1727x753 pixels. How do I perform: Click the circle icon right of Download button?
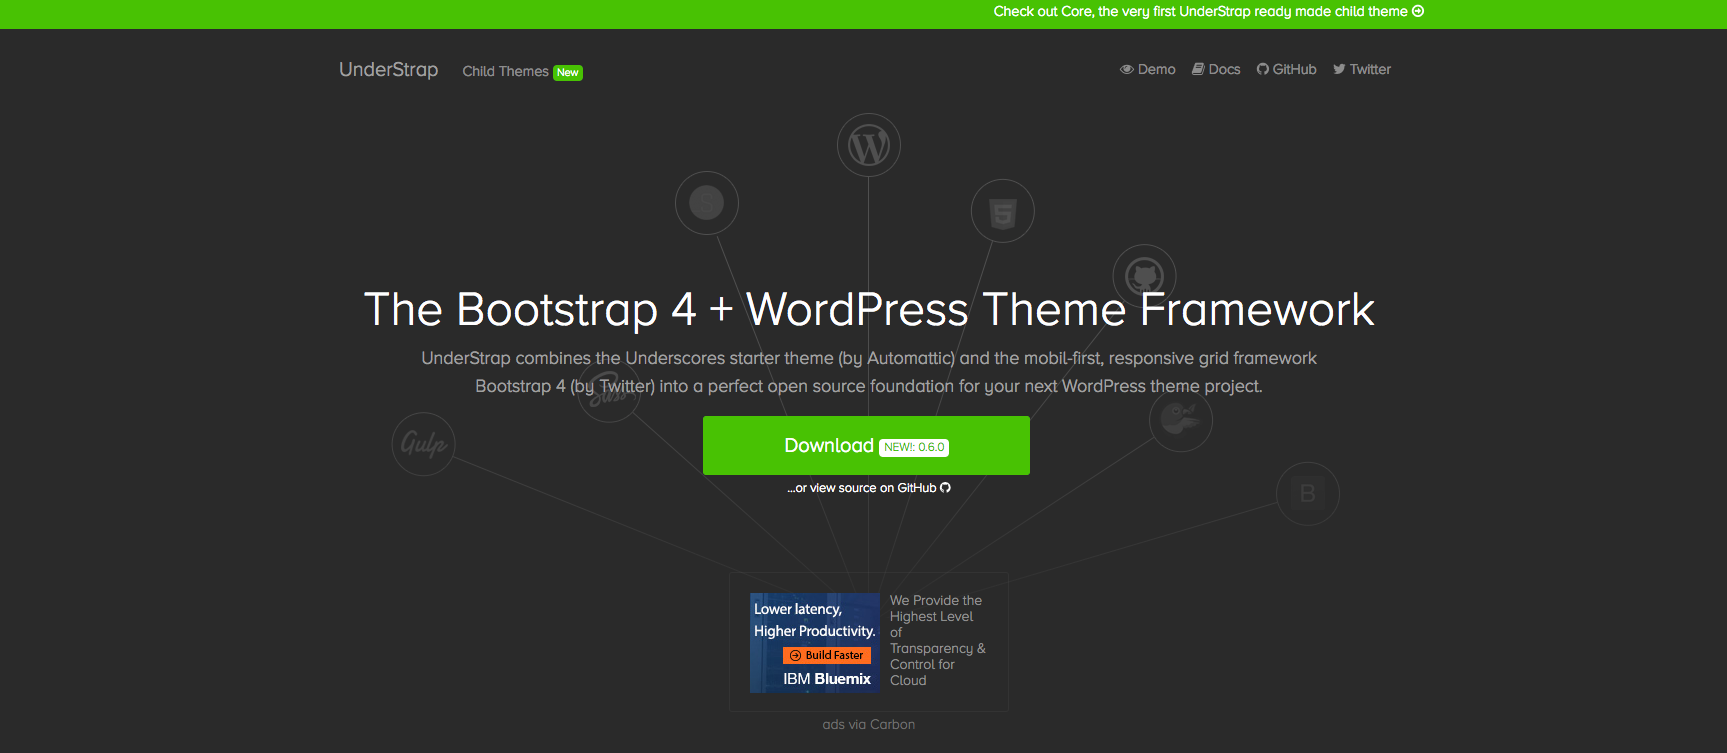[x=1181, y=419]
